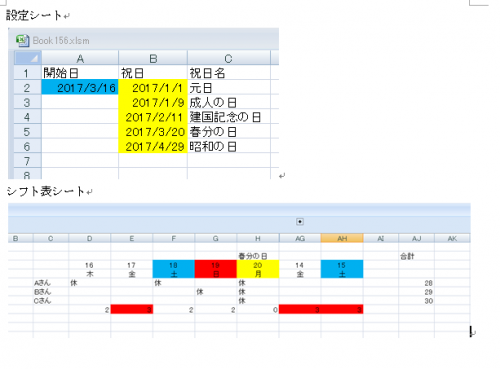Select the highlighted AH column header
The image size is (500, 369).
(342, 238)
